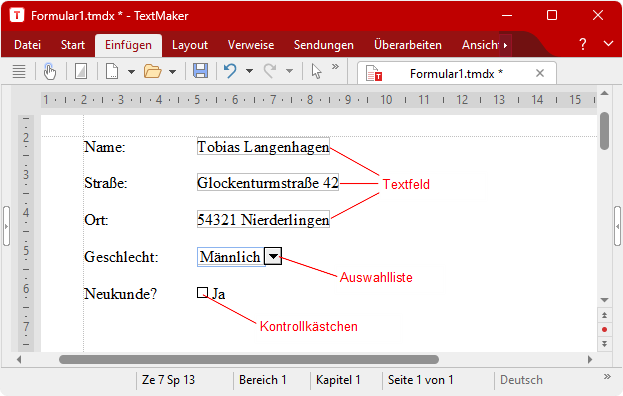Click horizontal scrollbar left arrow

tap(19, 359)
